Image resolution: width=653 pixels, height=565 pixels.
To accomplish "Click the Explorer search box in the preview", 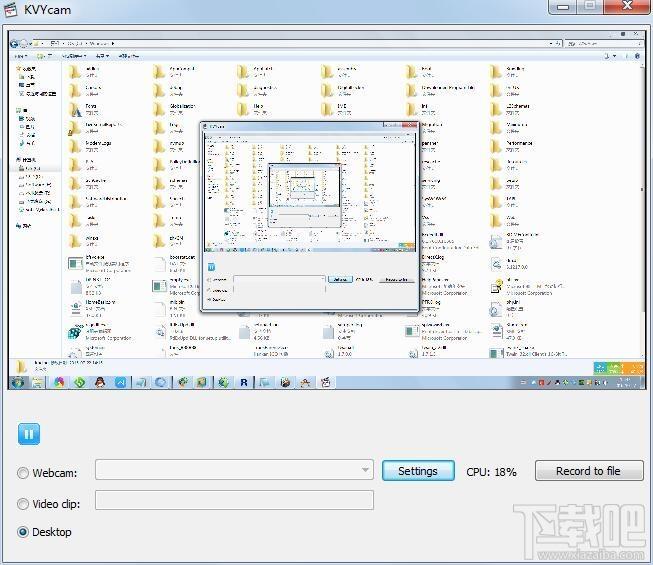I will tap(606, 43).
